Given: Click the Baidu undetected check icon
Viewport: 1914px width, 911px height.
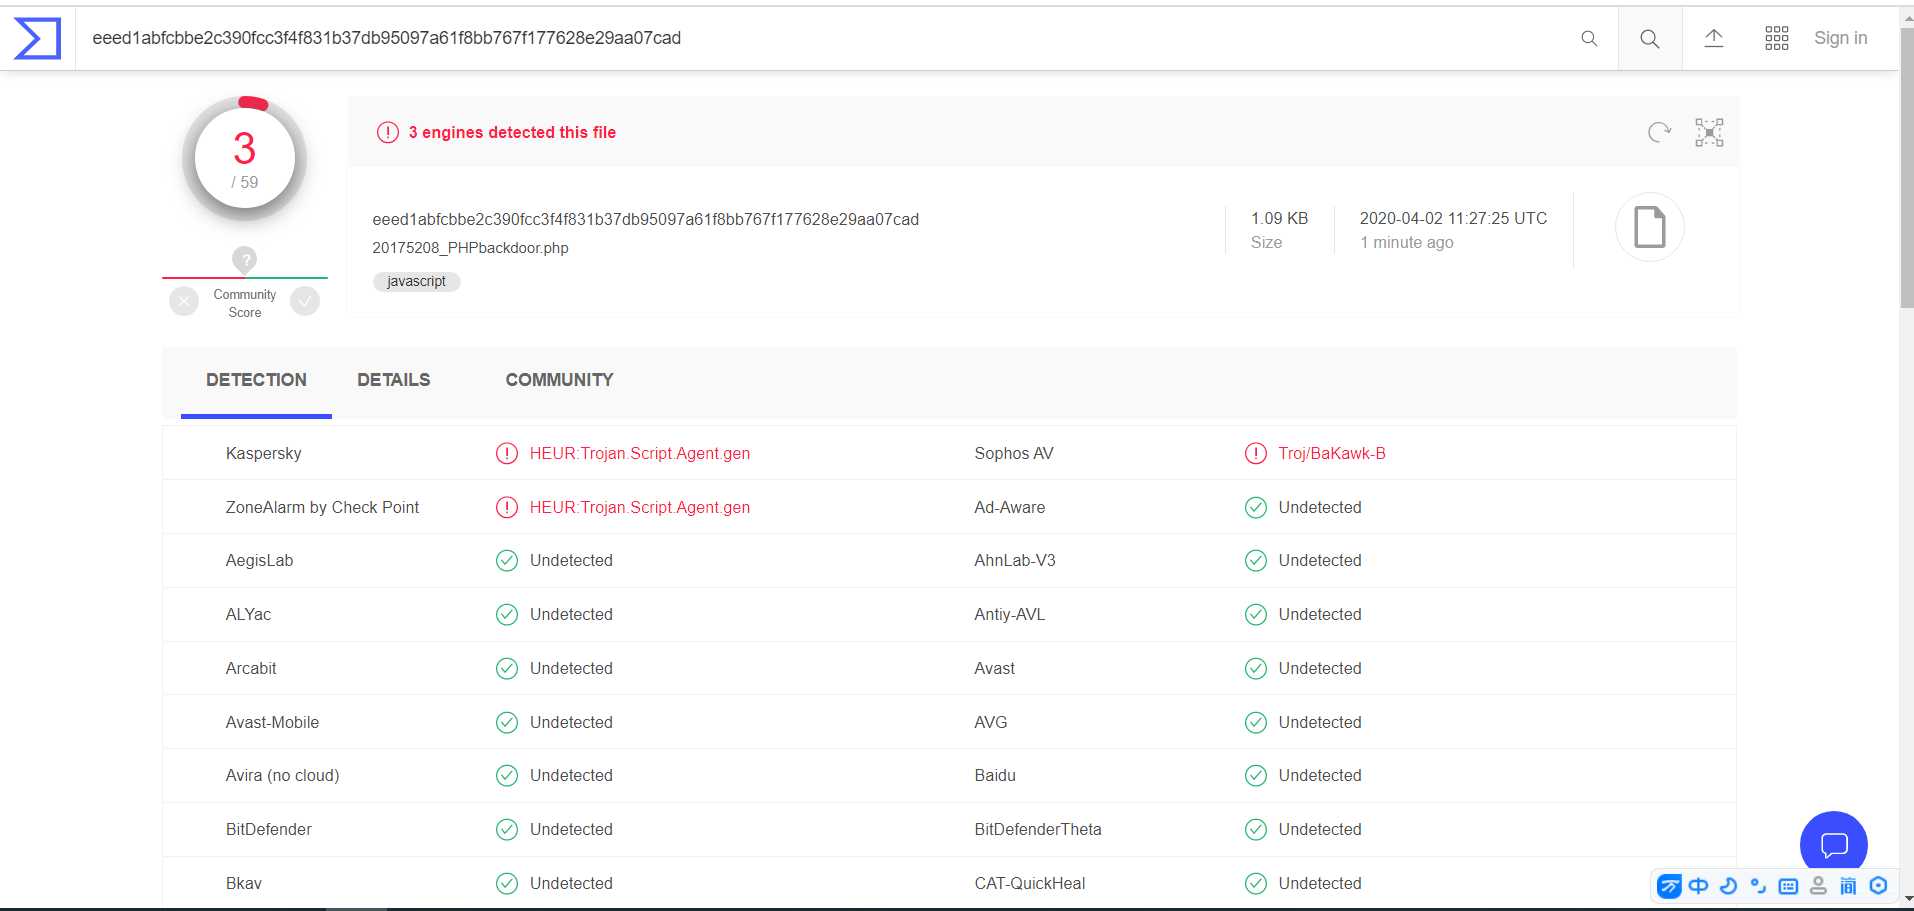Looking at the screenshot, I should [x=1256, y=775].
